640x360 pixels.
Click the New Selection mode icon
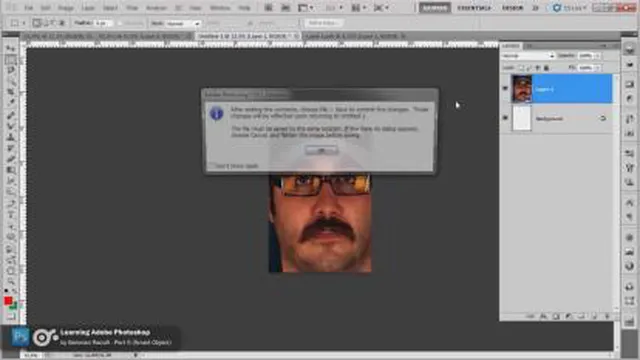37,23
